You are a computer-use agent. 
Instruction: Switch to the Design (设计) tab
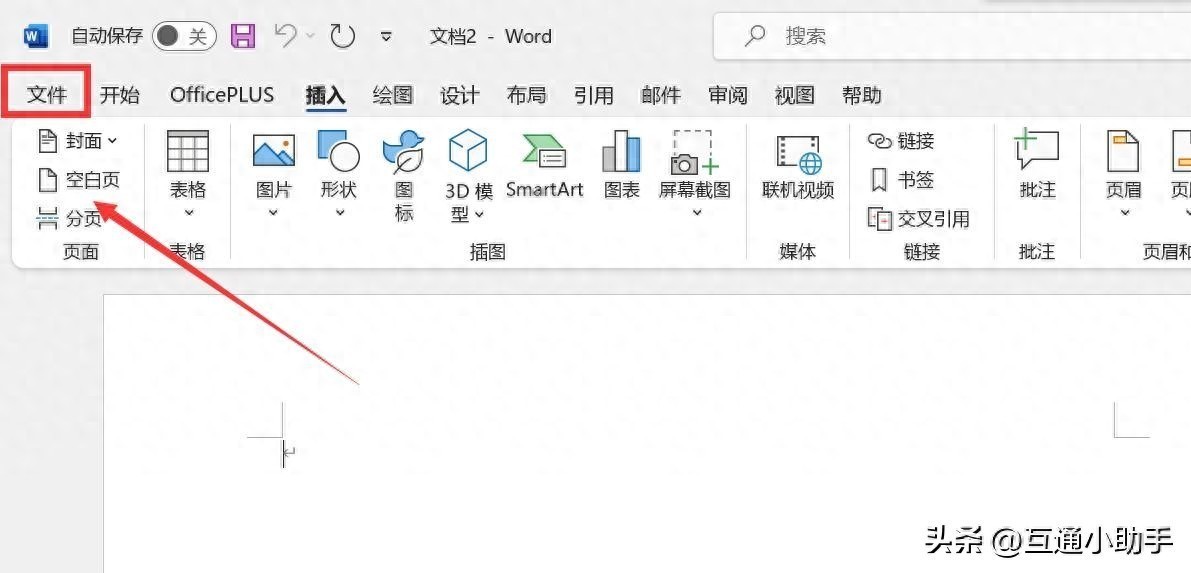click(459, 95)
